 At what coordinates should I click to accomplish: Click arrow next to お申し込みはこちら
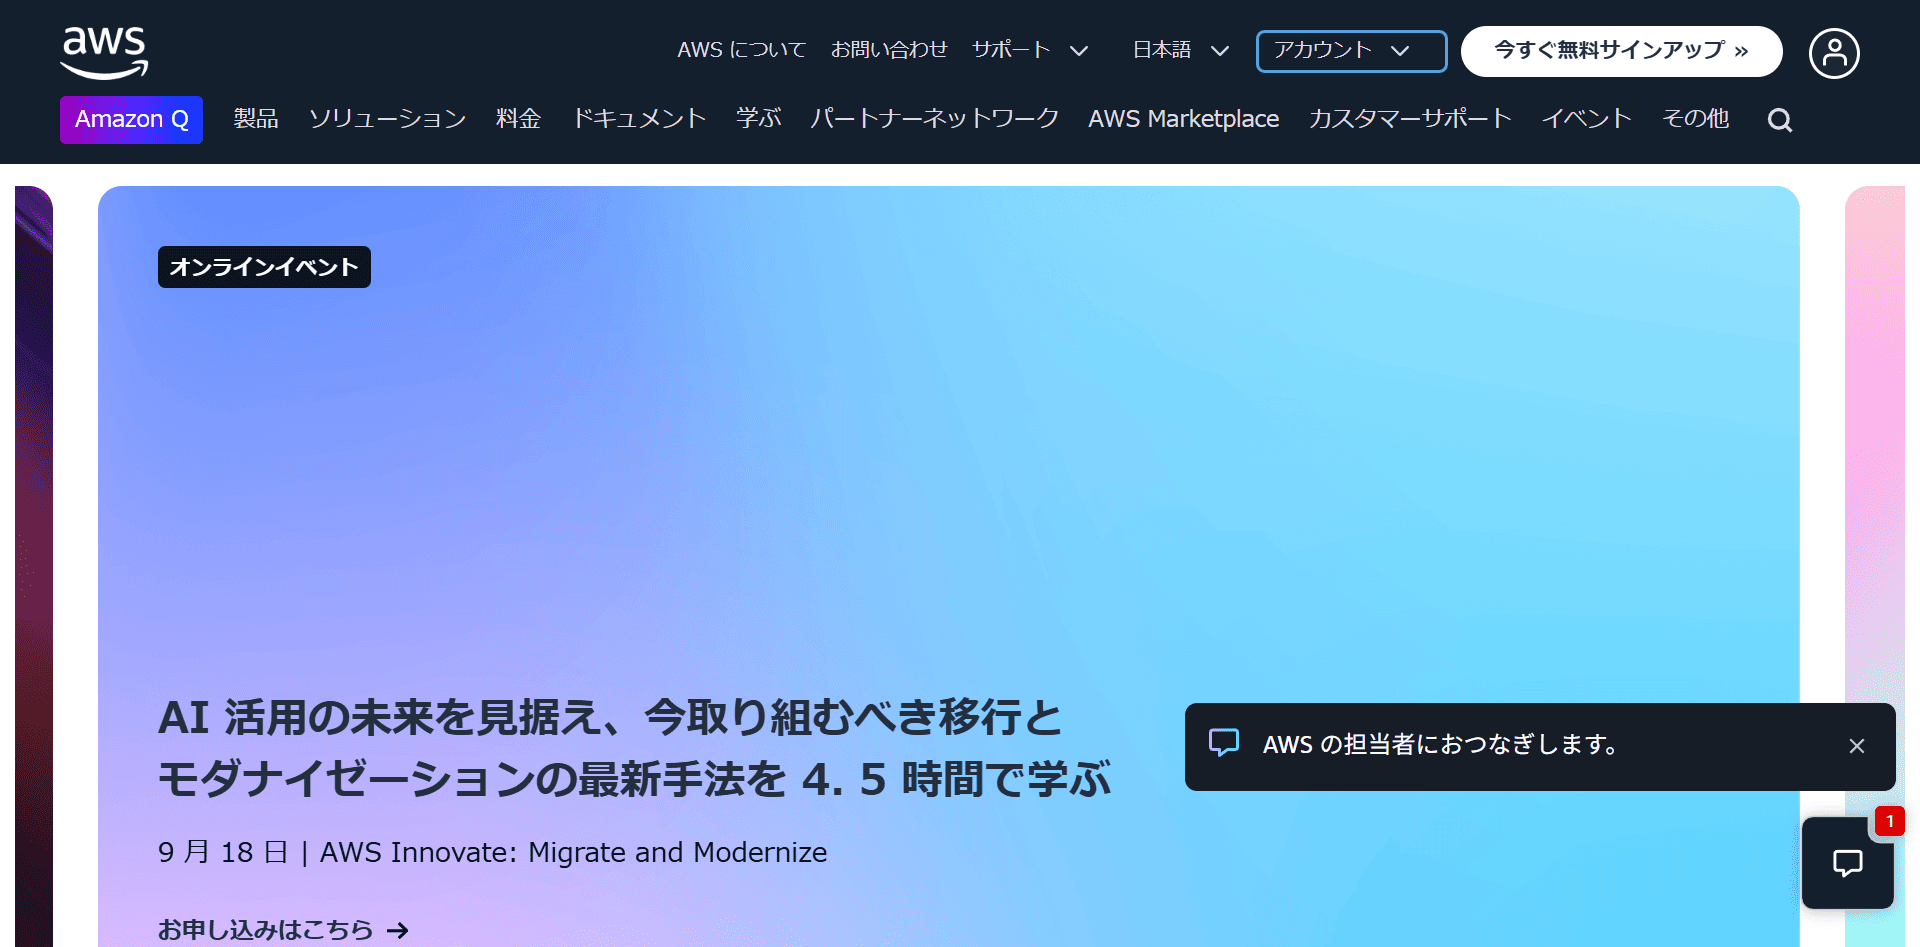point(398,931)
